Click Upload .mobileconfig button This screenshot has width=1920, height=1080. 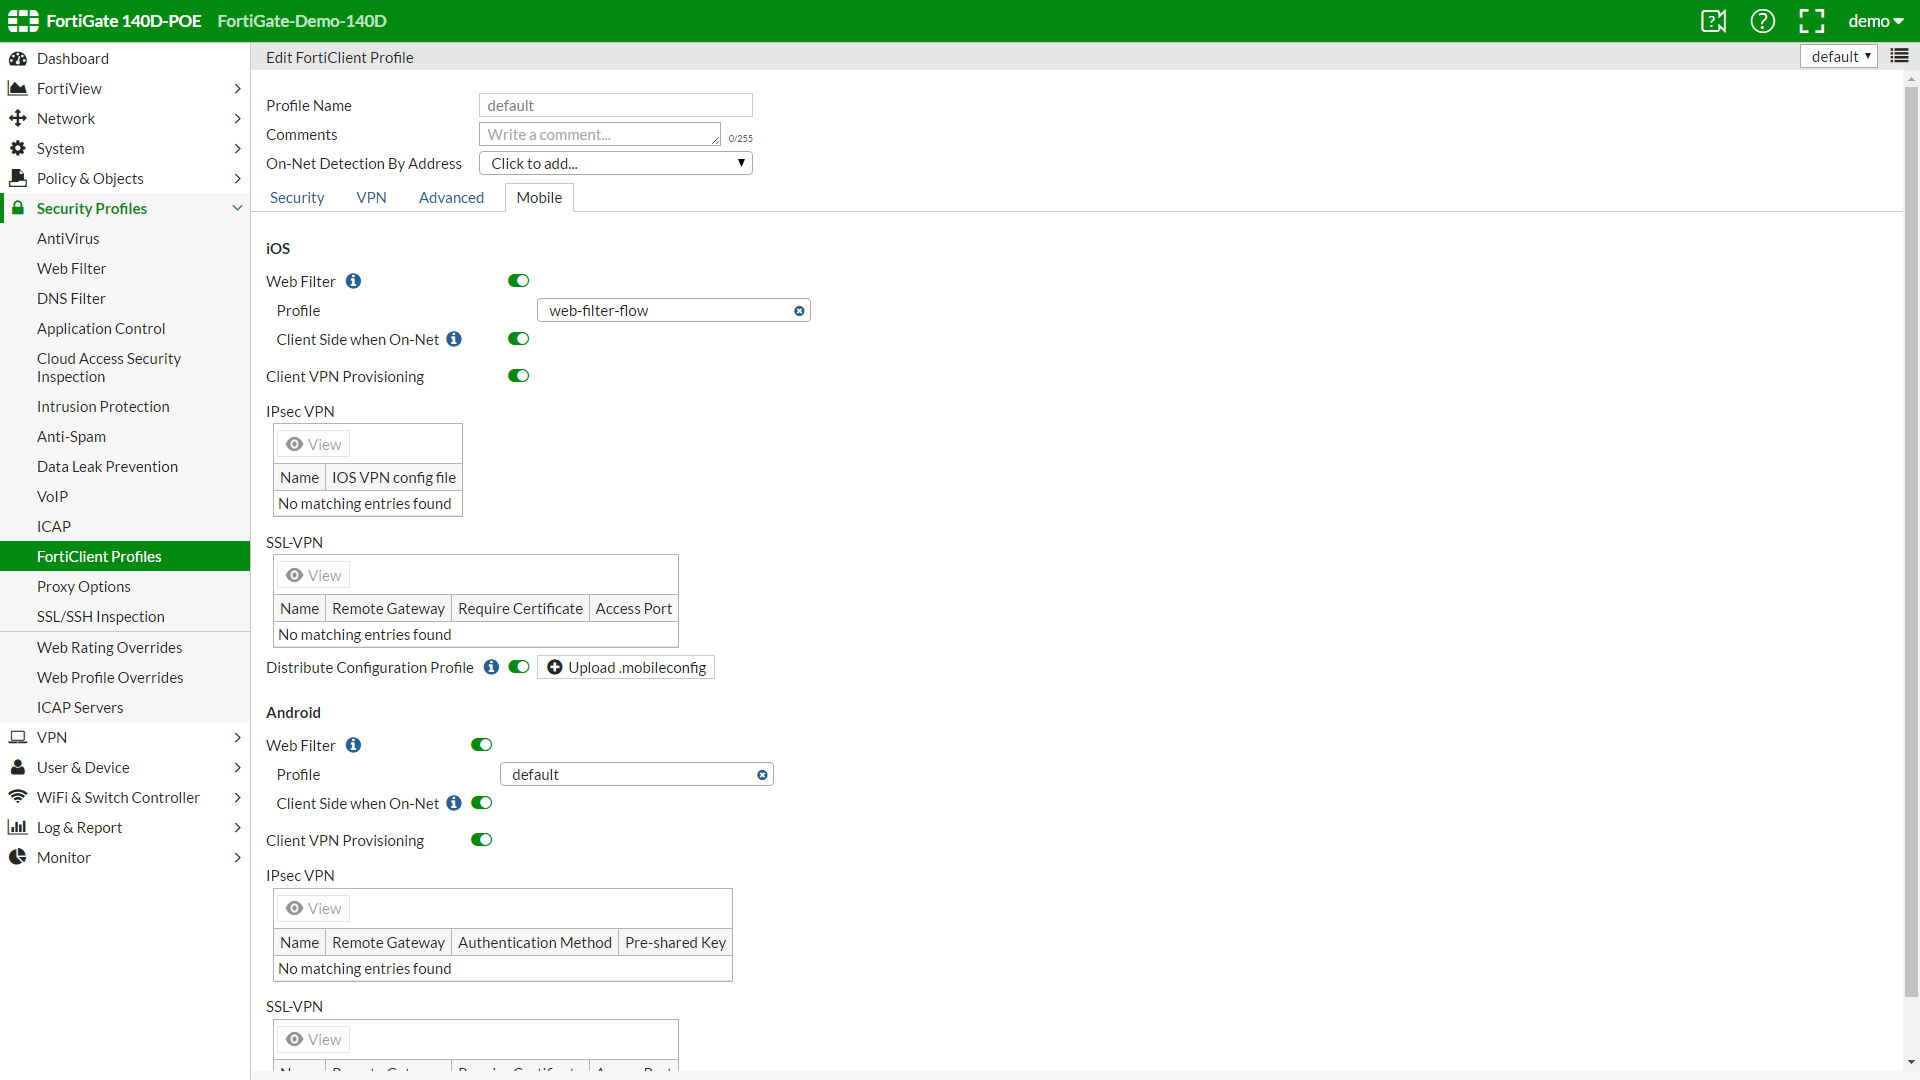(x=626, y=667)
